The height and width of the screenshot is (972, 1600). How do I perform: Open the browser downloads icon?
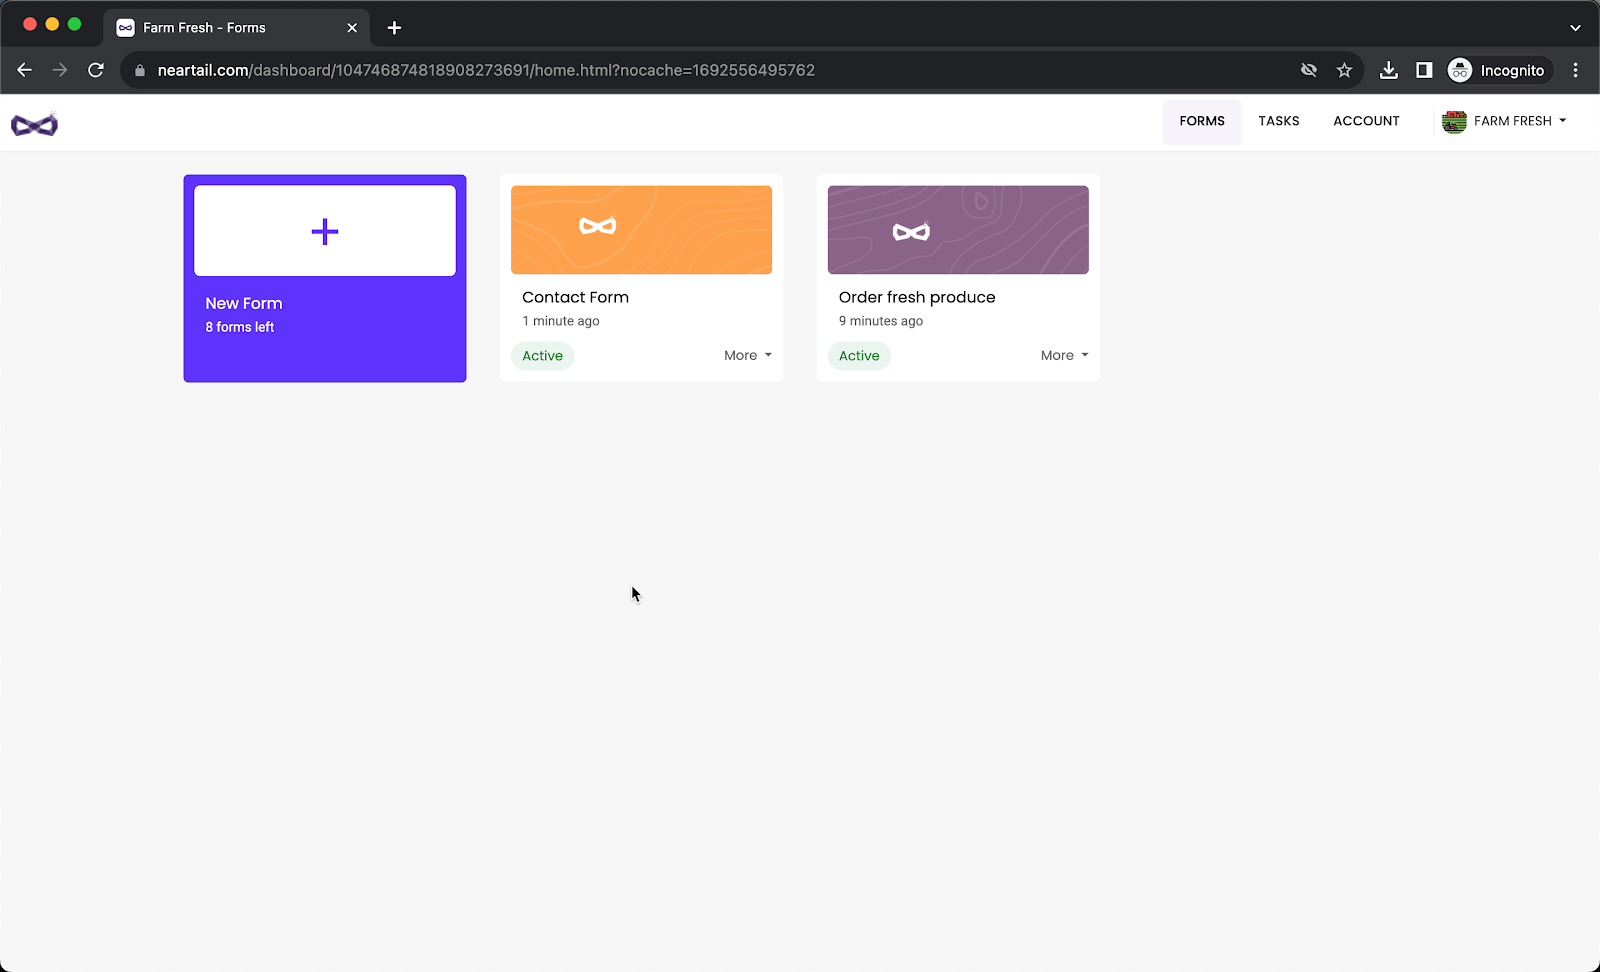pos(1388,70)
